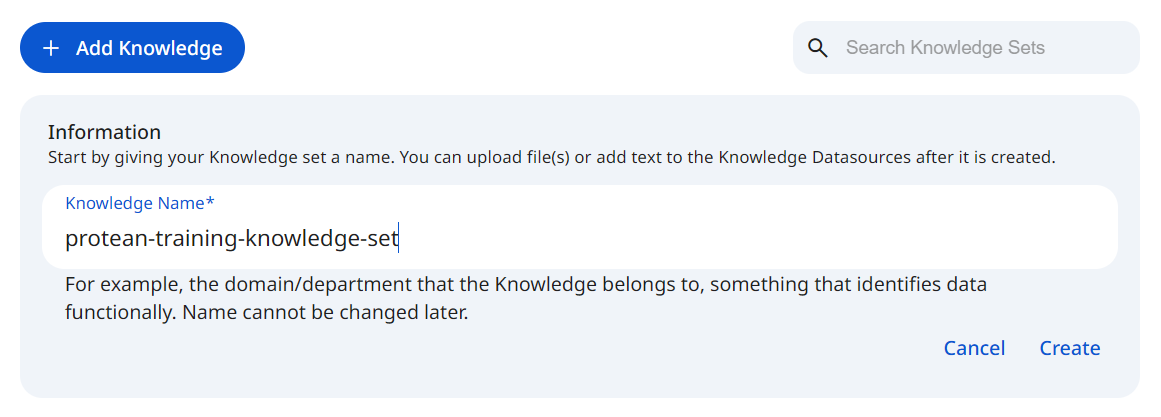Click the word 'functionally' in the helper text
1161x417 pixels.
click(116, 312)
